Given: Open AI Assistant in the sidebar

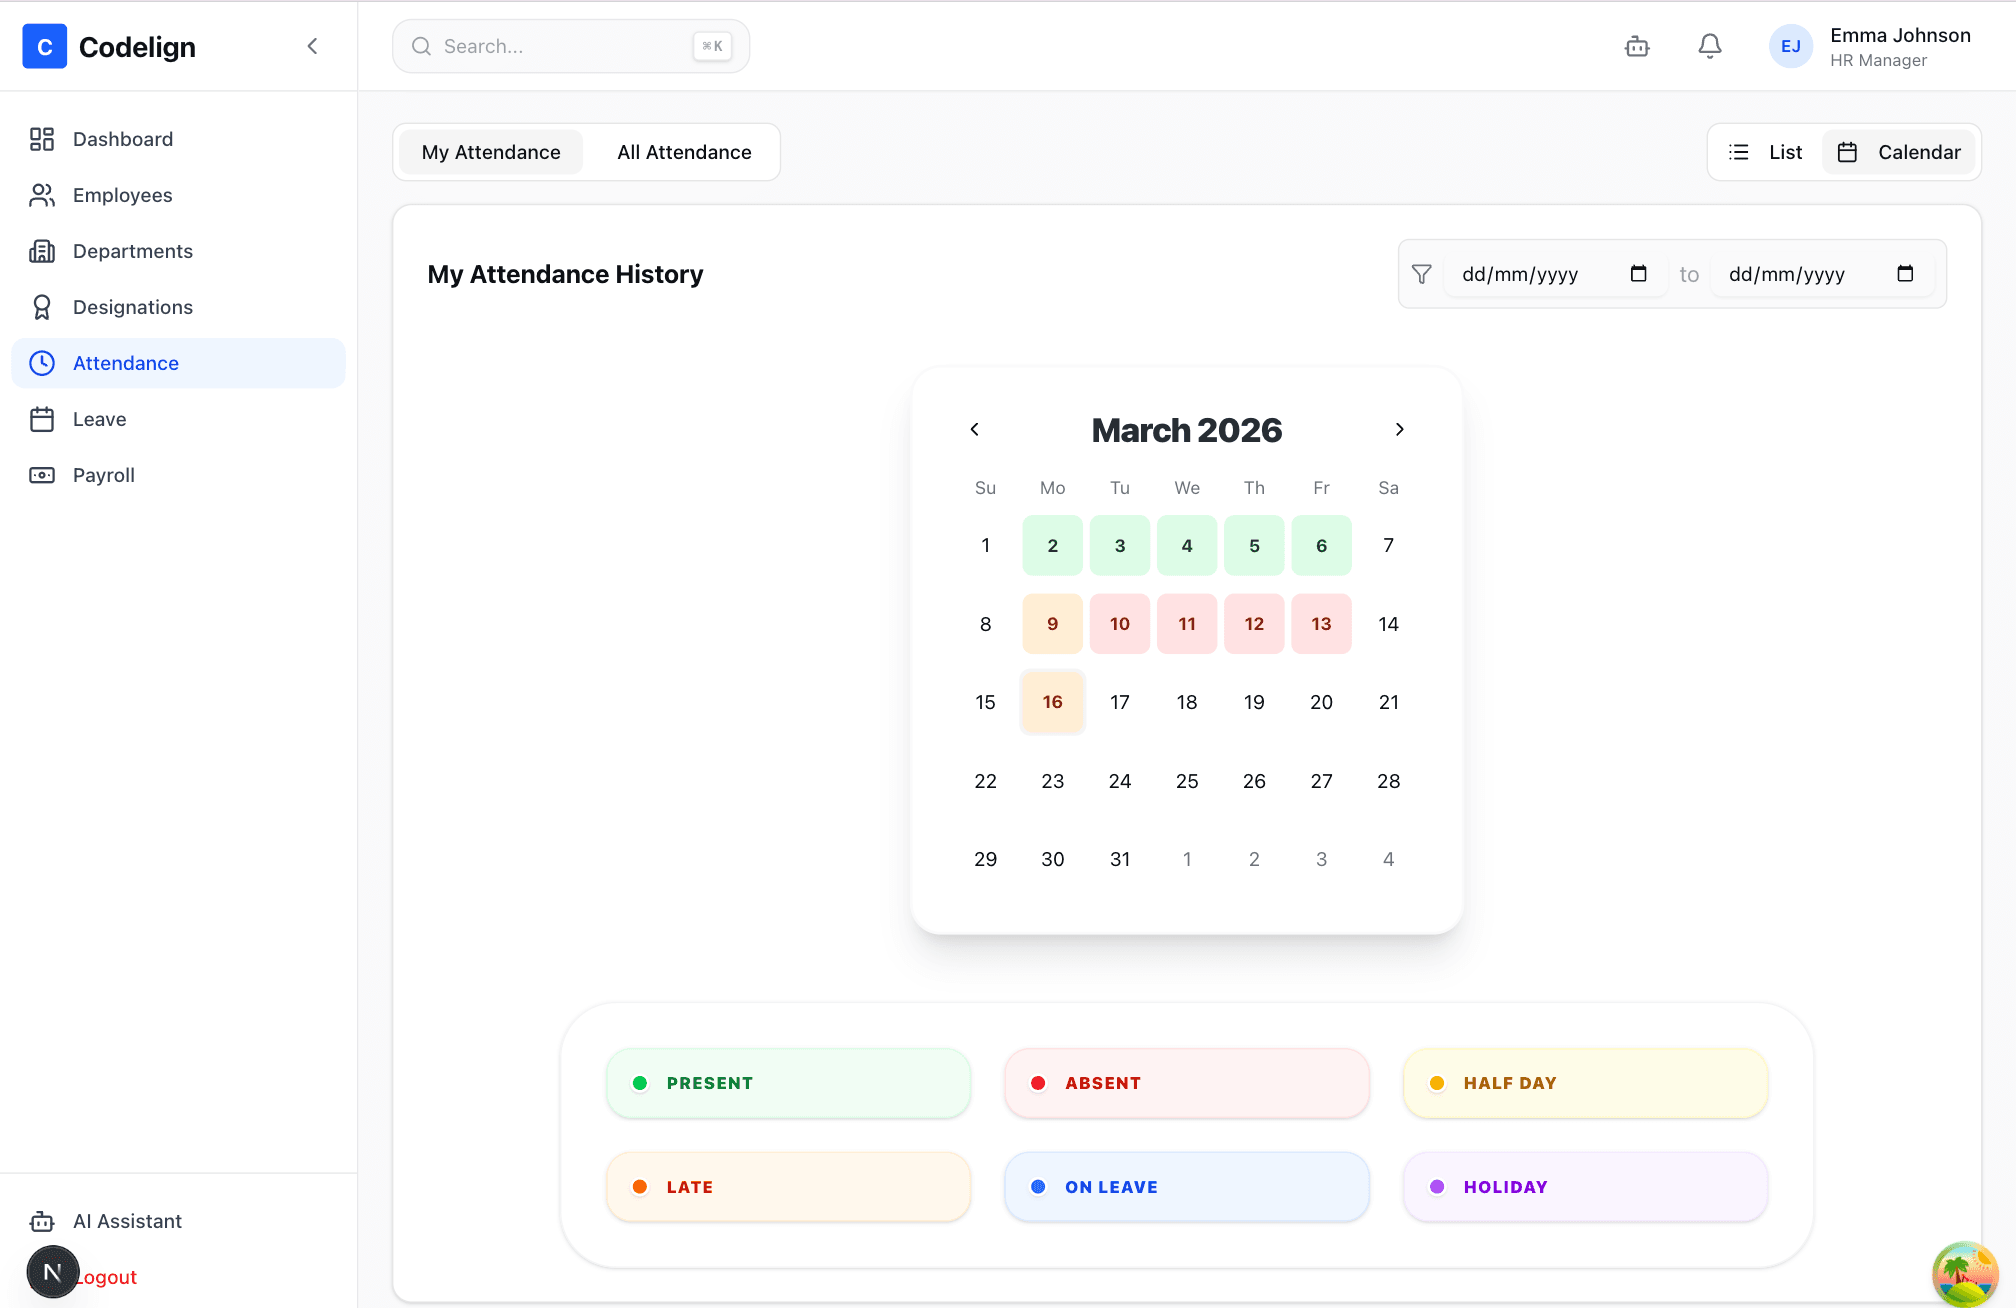Looking at the screenshot, I should pyautogui.click(x=127, y=1221).
